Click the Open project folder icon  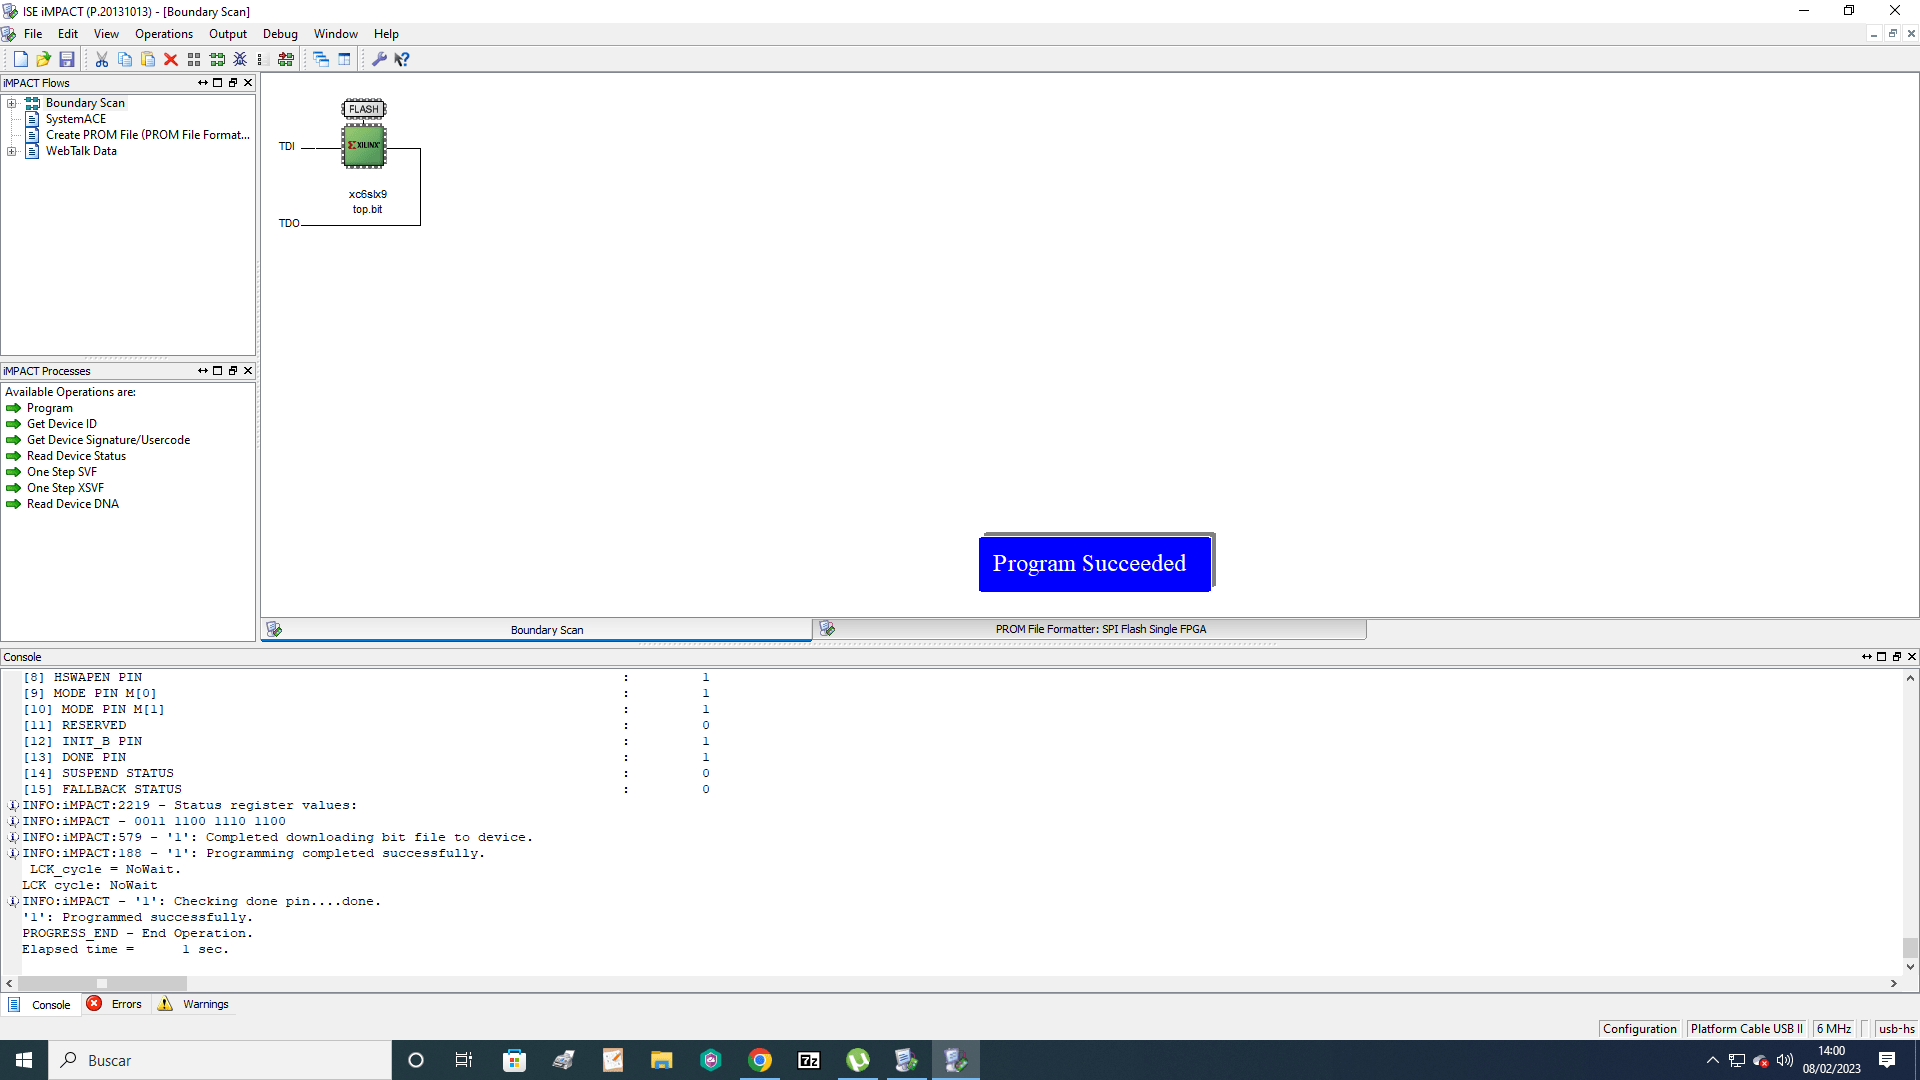tap(43, 59)
